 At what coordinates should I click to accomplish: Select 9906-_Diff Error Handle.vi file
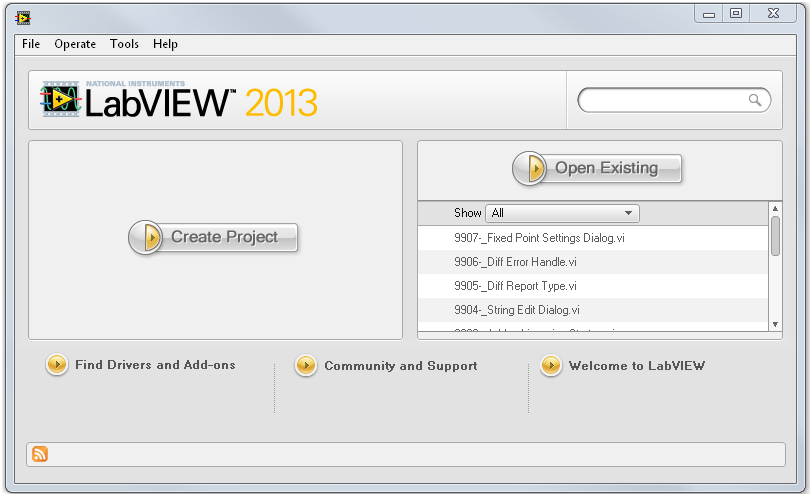coord(515,262)
